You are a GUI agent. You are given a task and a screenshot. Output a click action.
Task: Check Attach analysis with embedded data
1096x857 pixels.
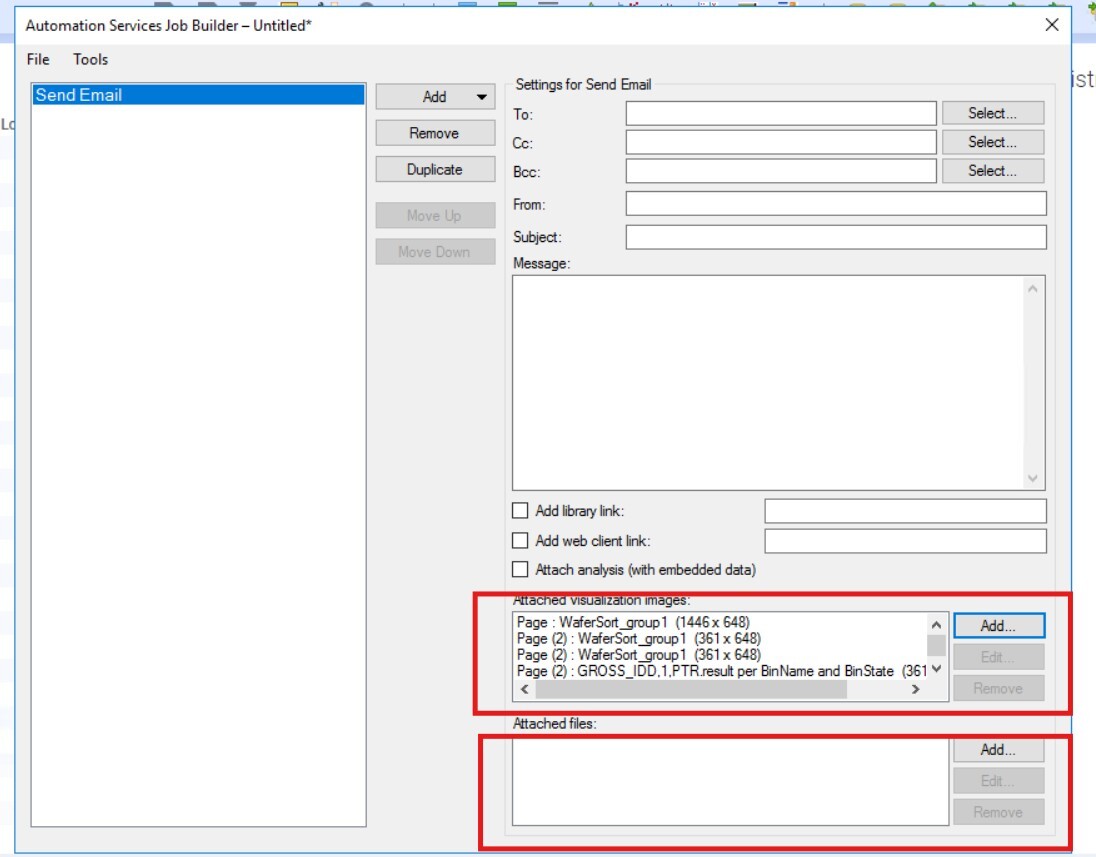(x=520, y=570)
